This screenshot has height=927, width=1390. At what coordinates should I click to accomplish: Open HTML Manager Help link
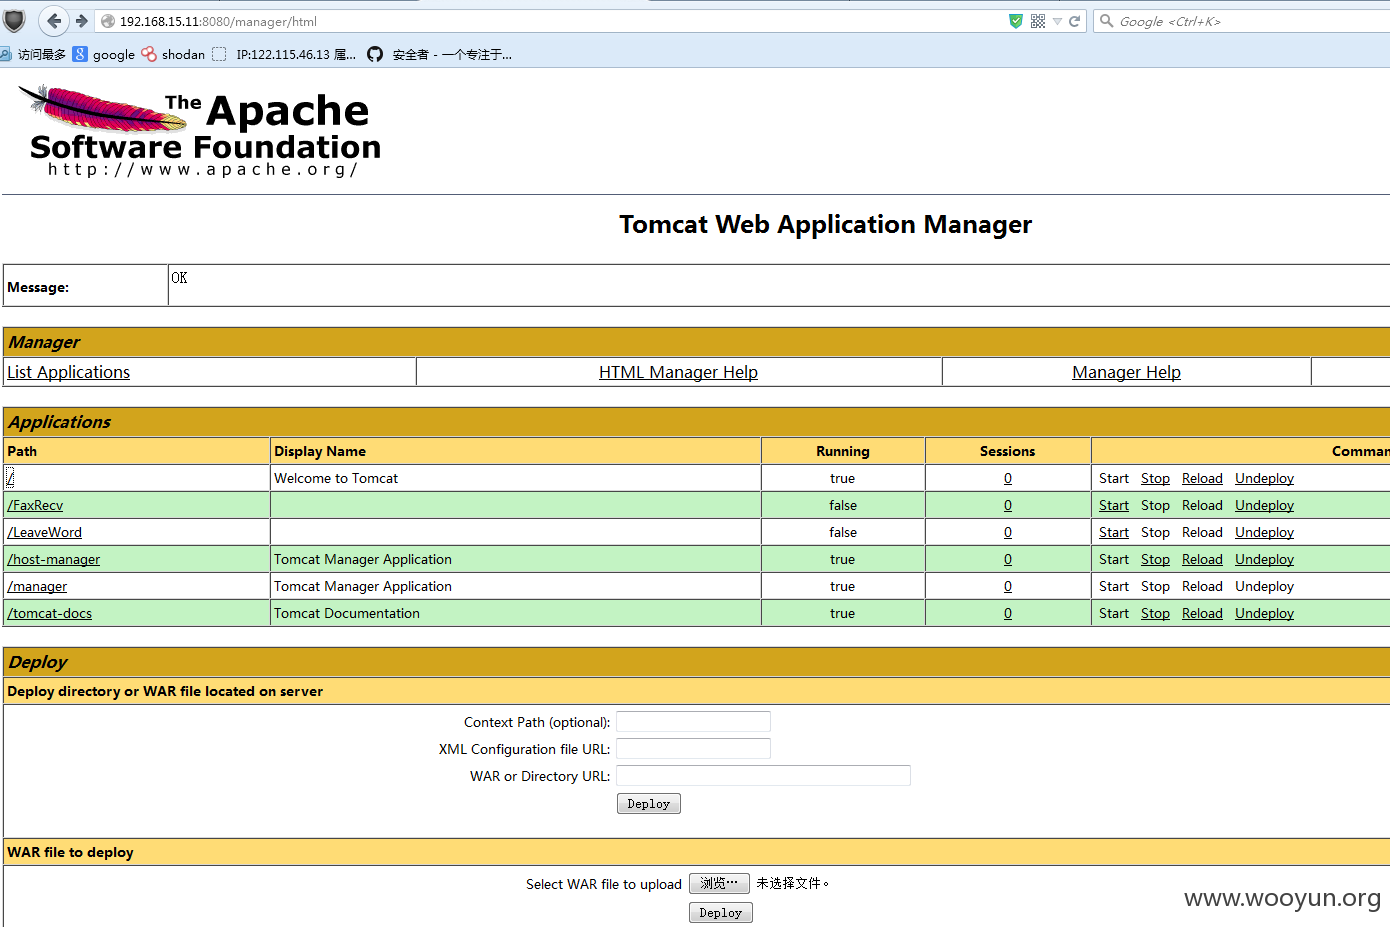(x=678, y=372)
